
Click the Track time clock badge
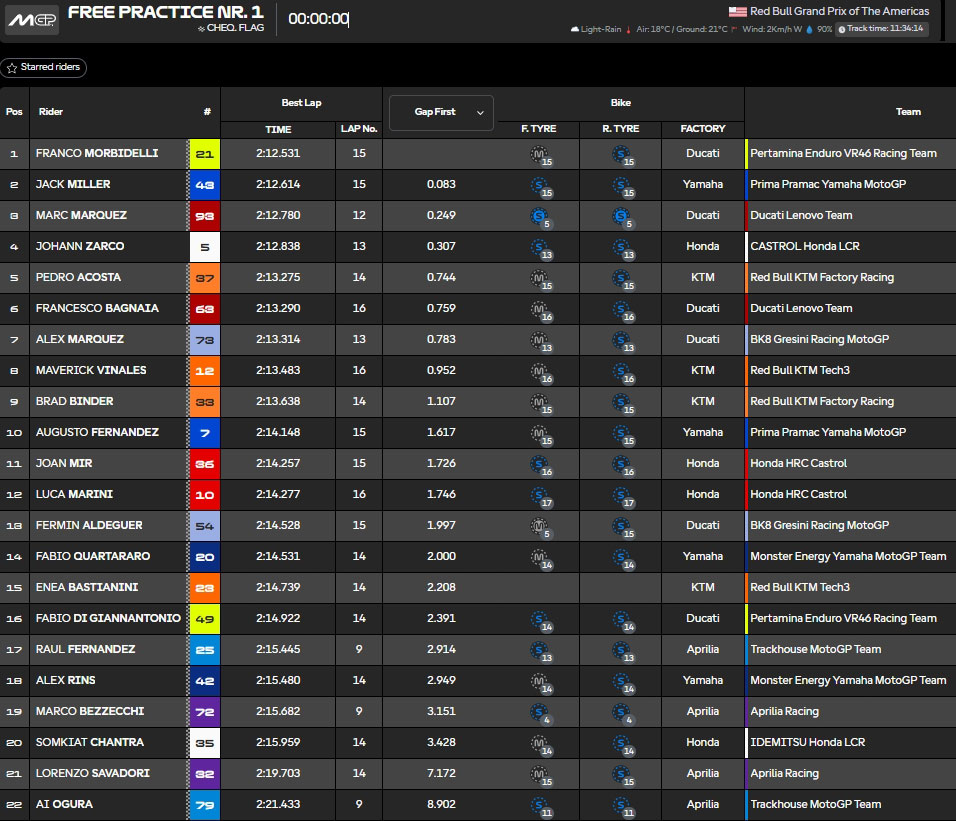(x=883, y=29)
